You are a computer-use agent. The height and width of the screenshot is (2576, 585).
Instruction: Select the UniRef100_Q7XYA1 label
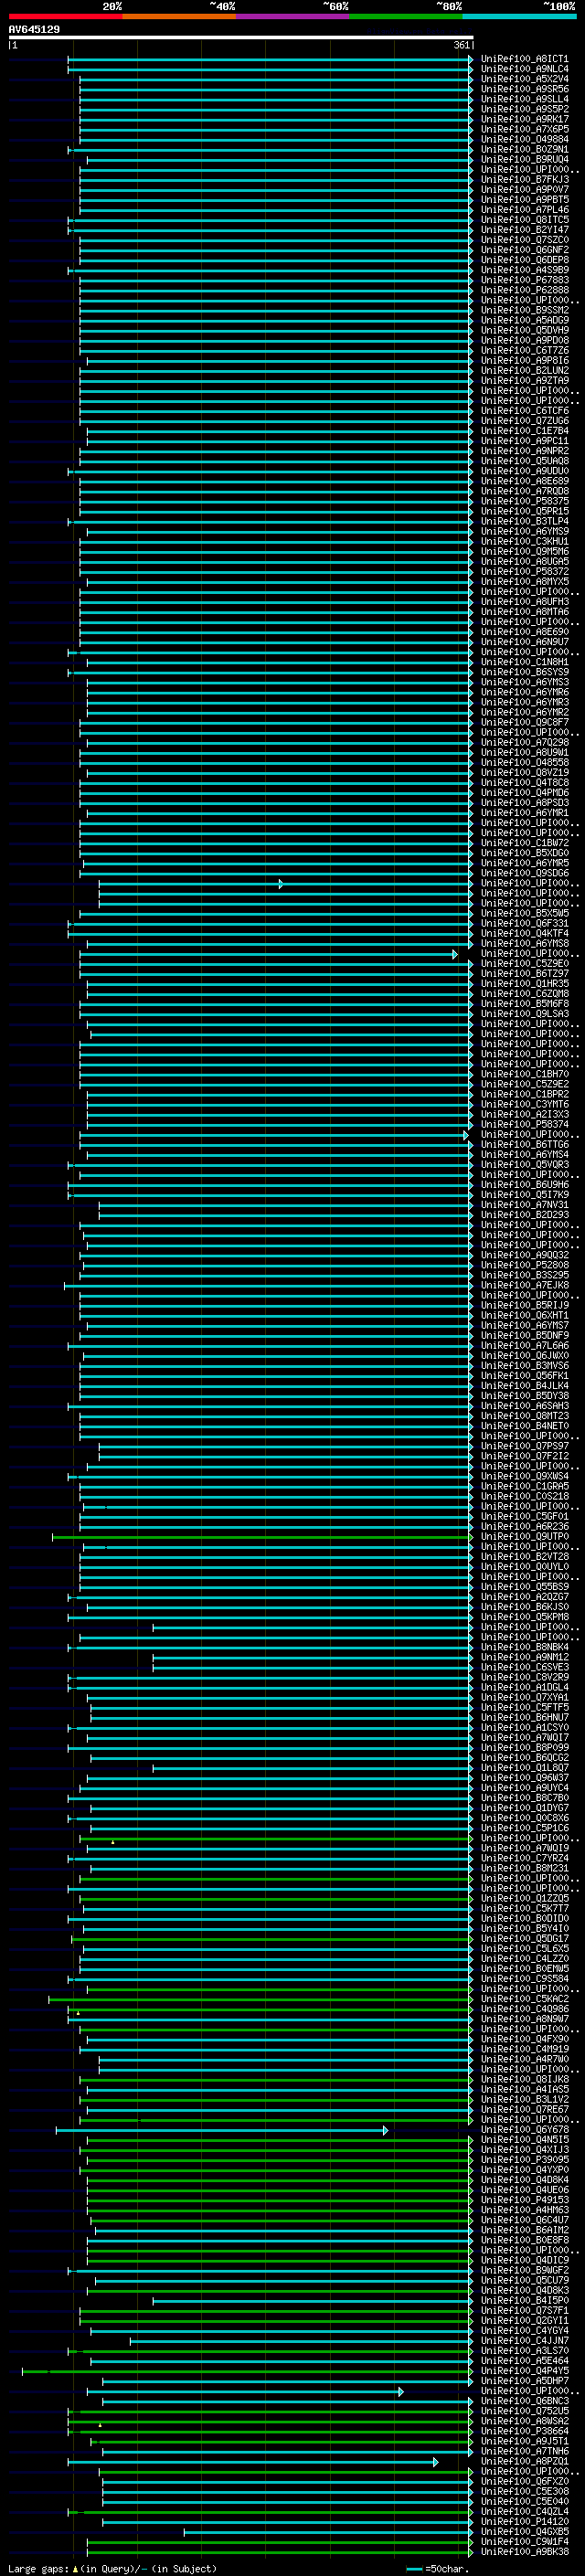click(x=525, y=1697)
